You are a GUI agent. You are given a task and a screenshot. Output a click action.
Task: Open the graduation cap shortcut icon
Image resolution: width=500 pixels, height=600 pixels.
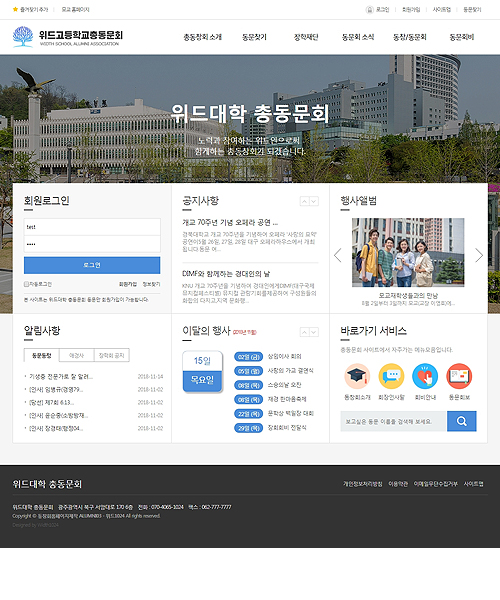357,376
